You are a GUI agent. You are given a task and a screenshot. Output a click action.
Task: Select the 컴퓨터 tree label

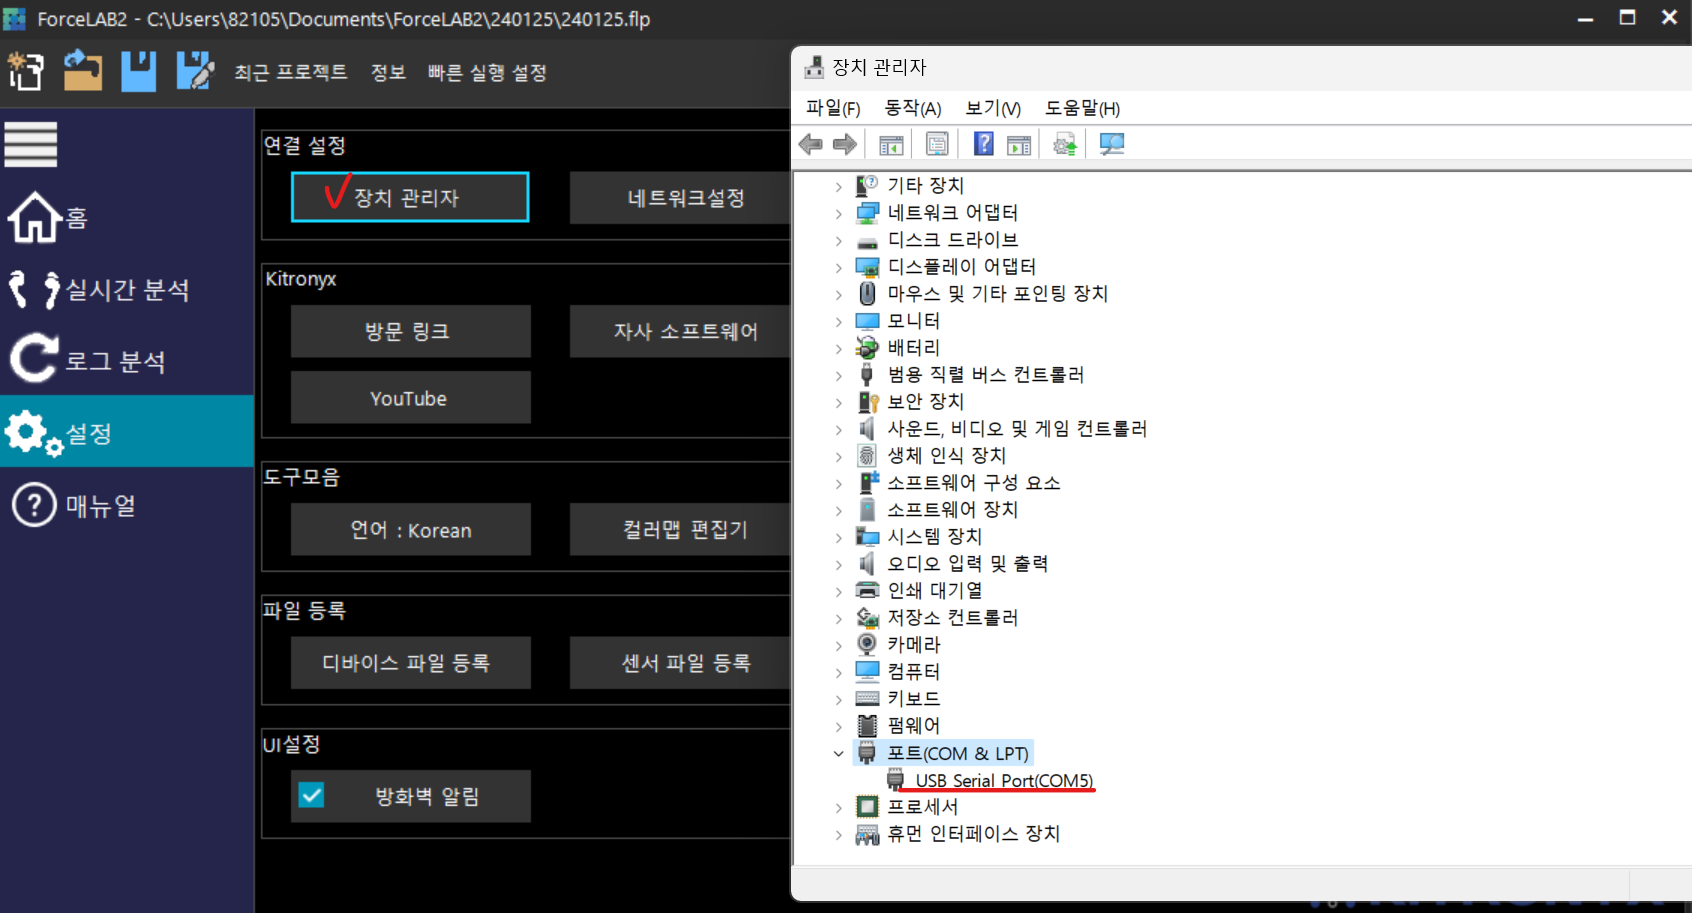[914, 671]
